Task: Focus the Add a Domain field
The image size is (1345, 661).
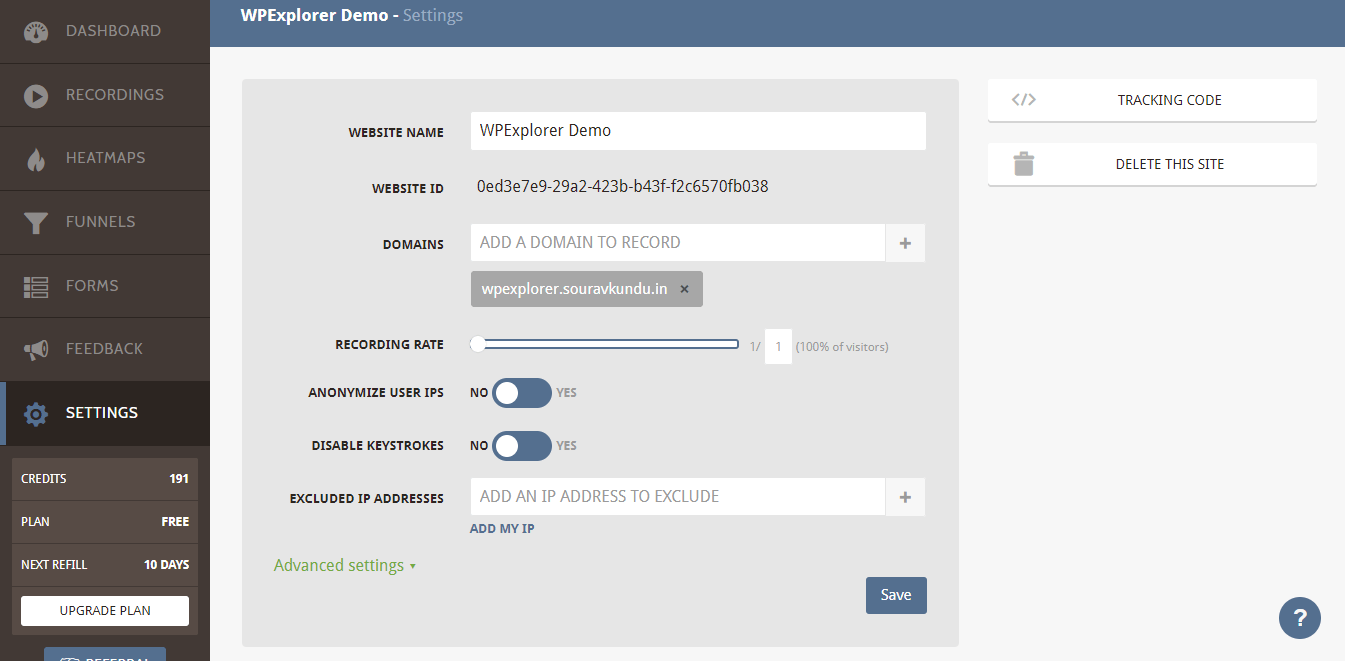Action: 678,243
